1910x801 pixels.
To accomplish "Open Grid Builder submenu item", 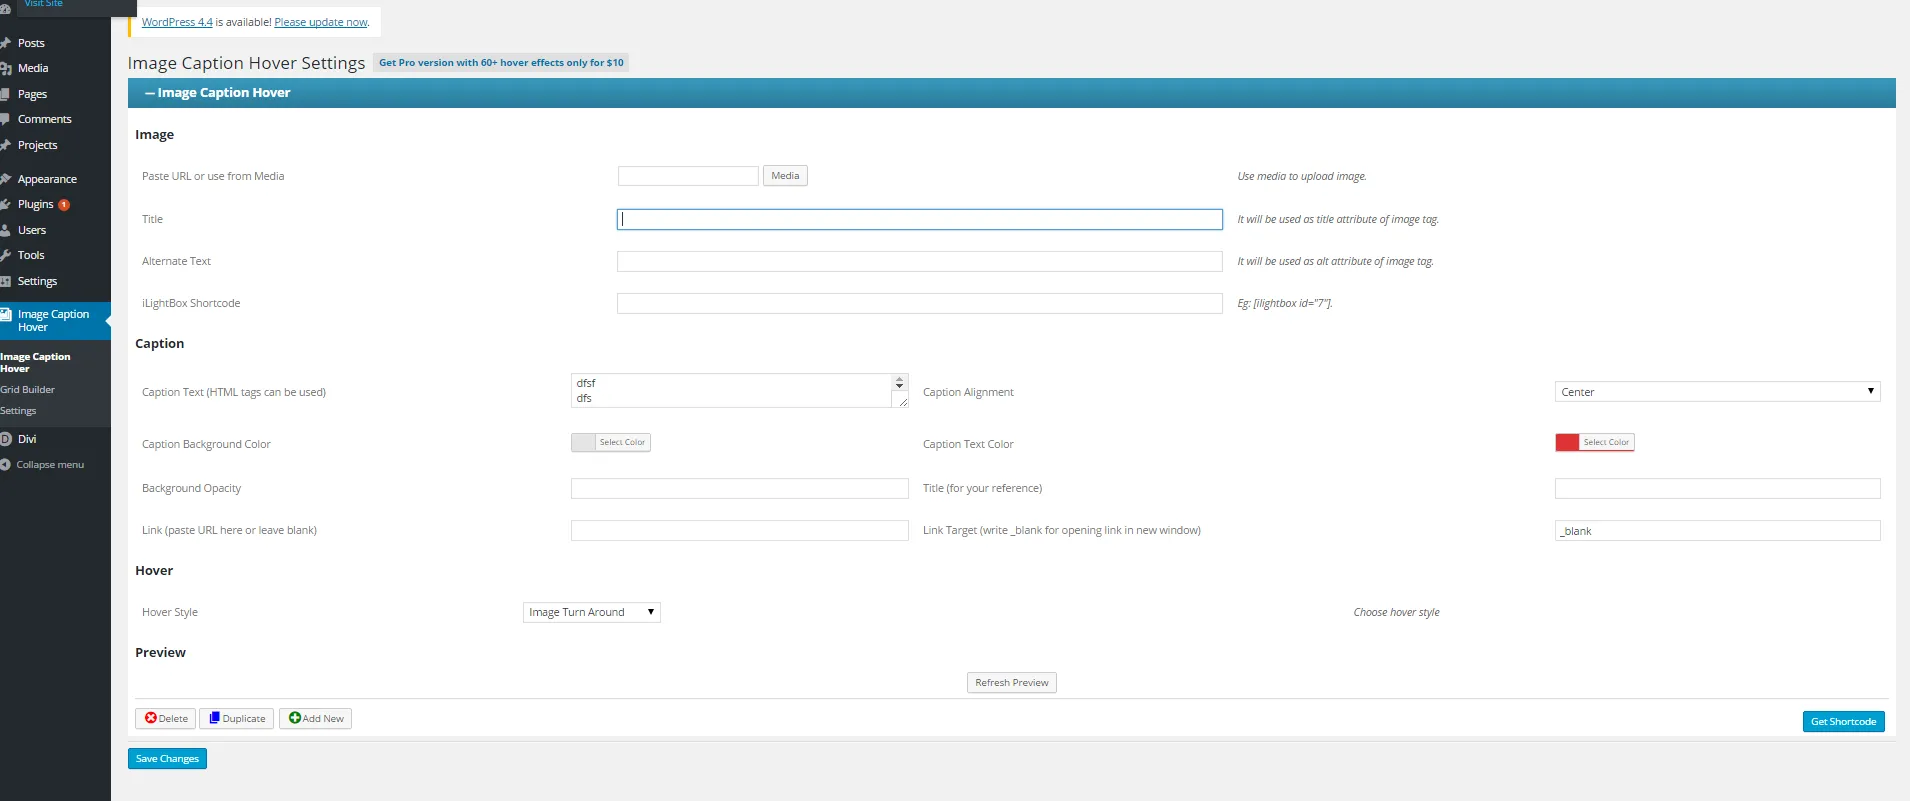I will tap(28, 390).
